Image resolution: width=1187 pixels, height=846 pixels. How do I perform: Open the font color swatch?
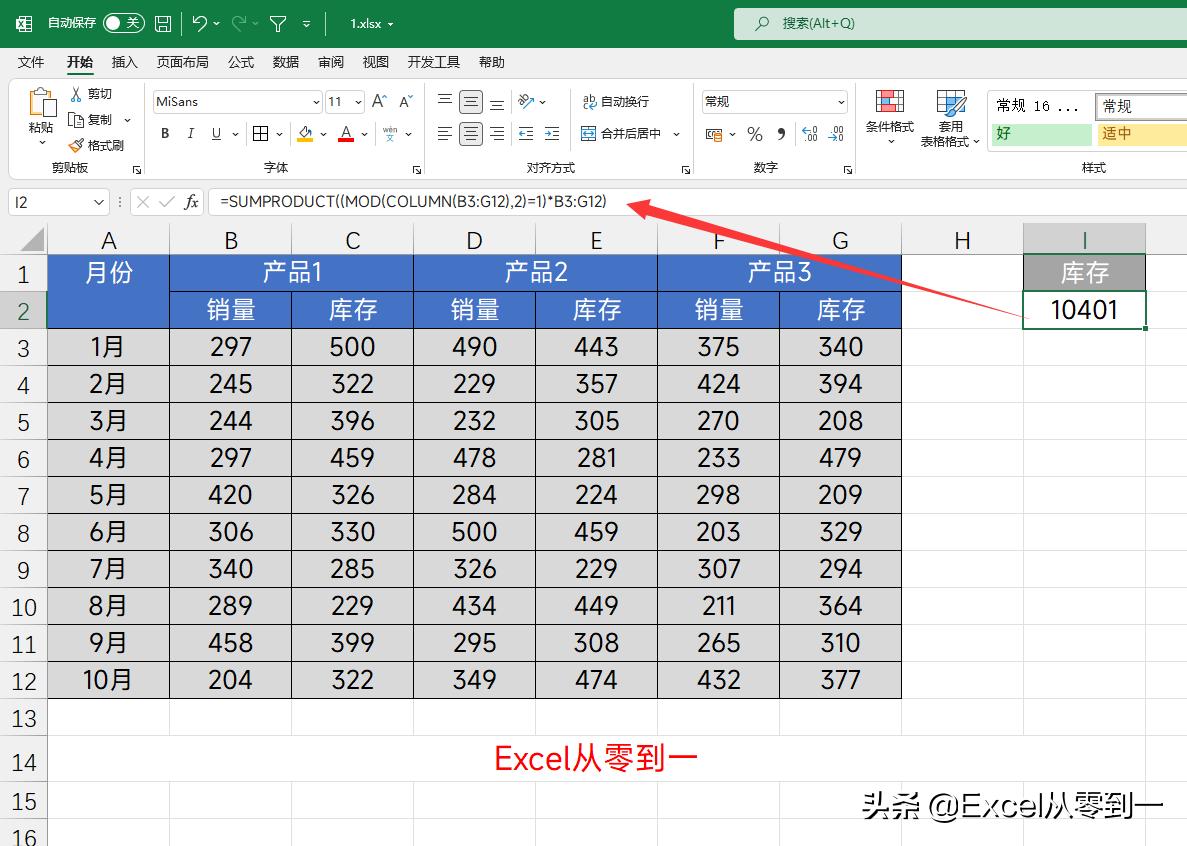click(344, 133)
